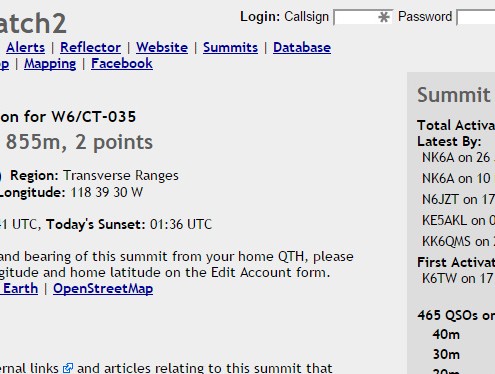495x374 pixels.
Task: Open the Database link
Action: [x=302, y=47]
